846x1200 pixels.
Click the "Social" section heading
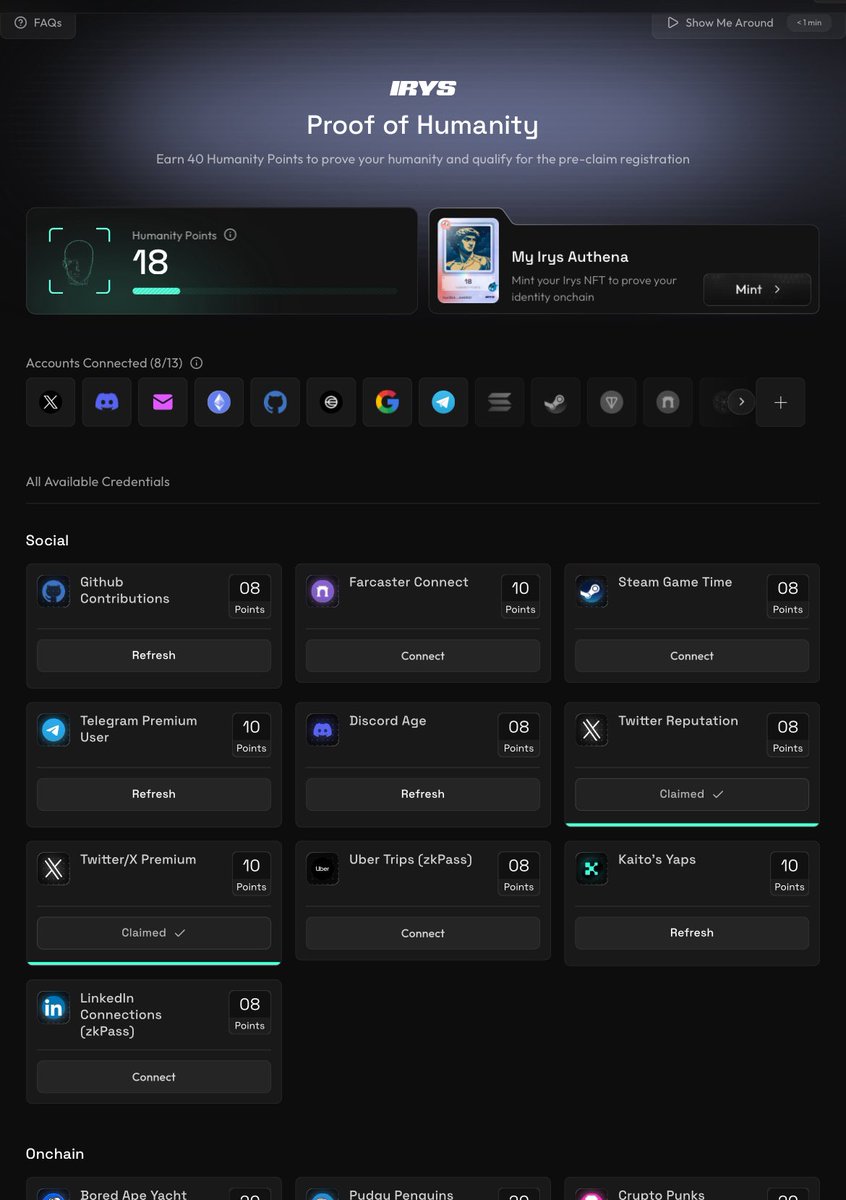47,541
